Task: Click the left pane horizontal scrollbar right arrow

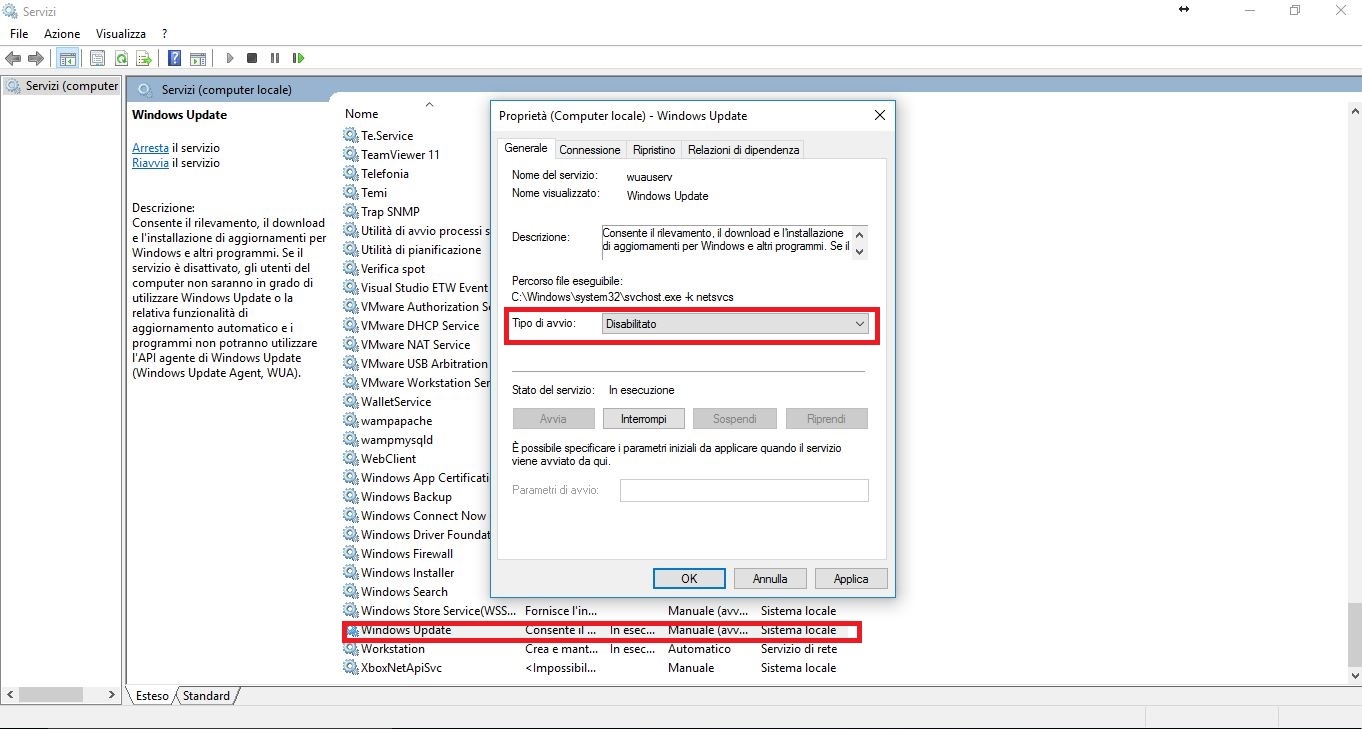Action: 112,694
